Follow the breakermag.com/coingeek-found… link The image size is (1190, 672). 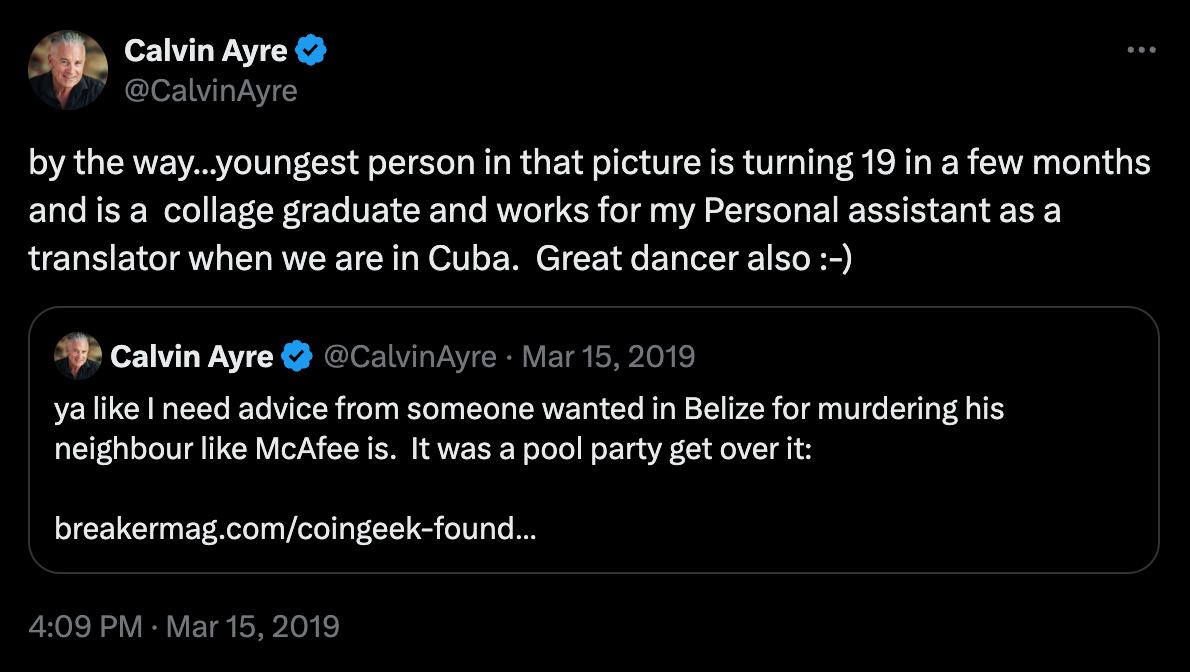click(295, 528)
